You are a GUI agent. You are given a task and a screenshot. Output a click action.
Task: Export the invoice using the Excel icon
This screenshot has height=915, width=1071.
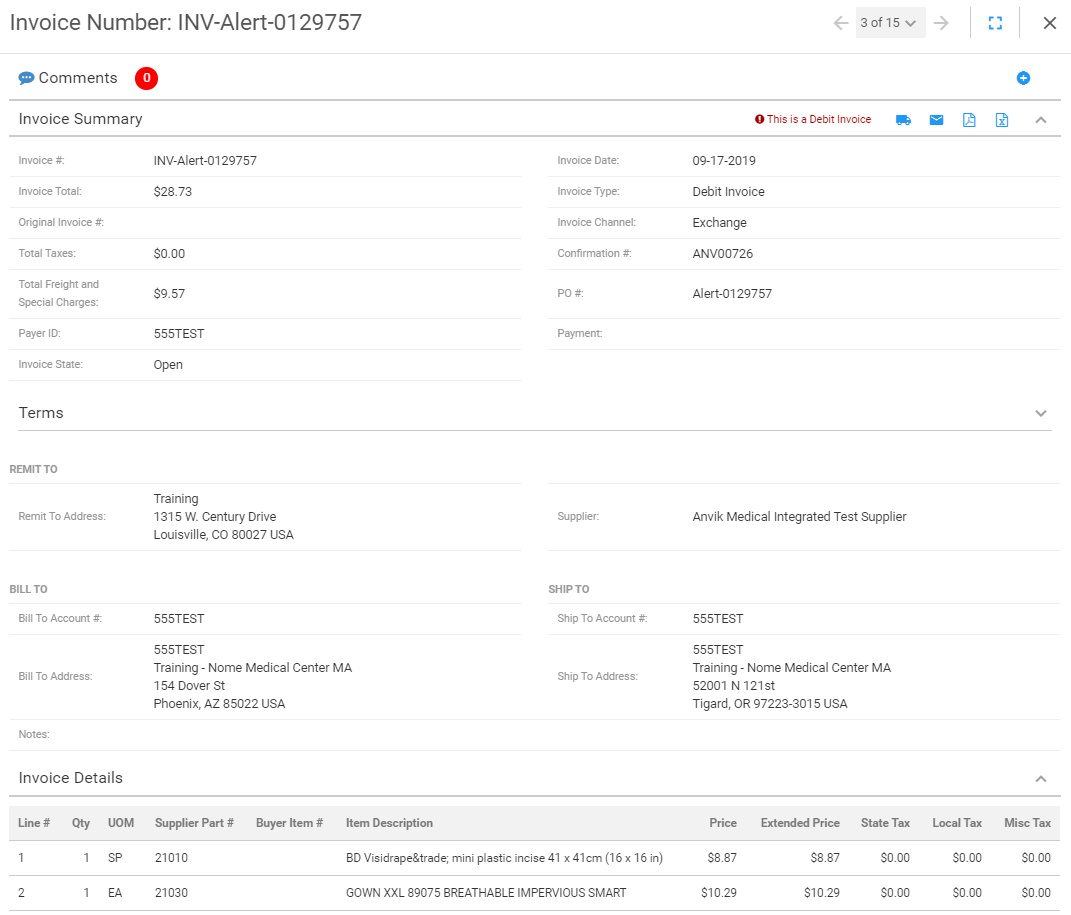pyautogui.click(x=1002, y=119)
